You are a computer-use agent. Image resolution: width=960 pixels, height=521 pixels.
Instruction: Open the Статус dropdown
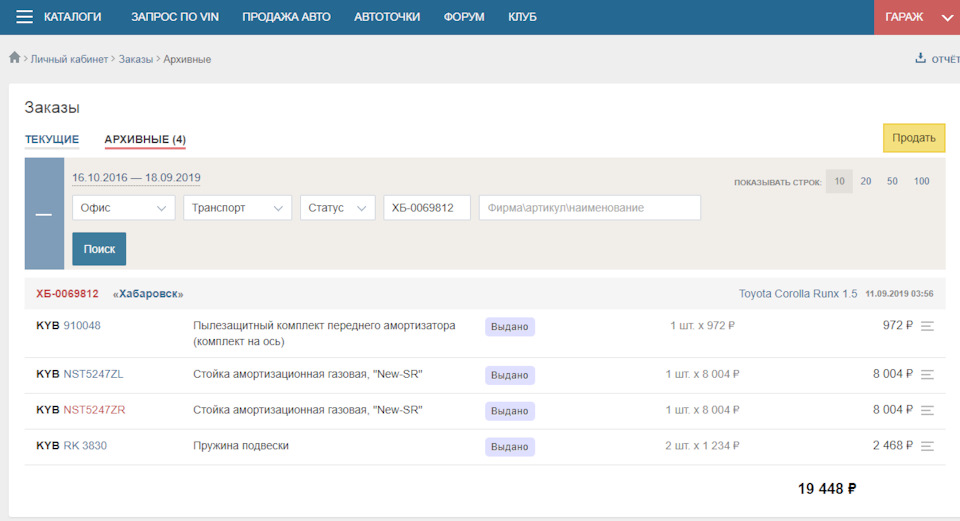[x=337, y=208]
